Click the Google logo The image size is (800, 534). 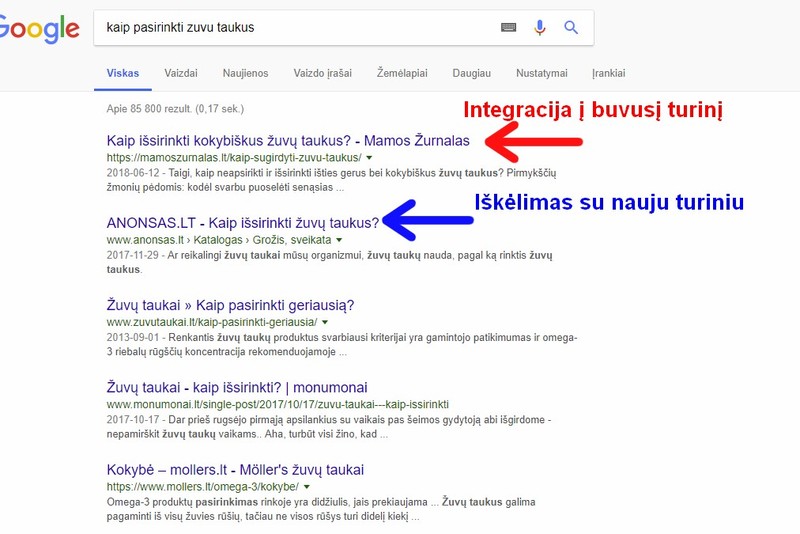coord(39,29)
